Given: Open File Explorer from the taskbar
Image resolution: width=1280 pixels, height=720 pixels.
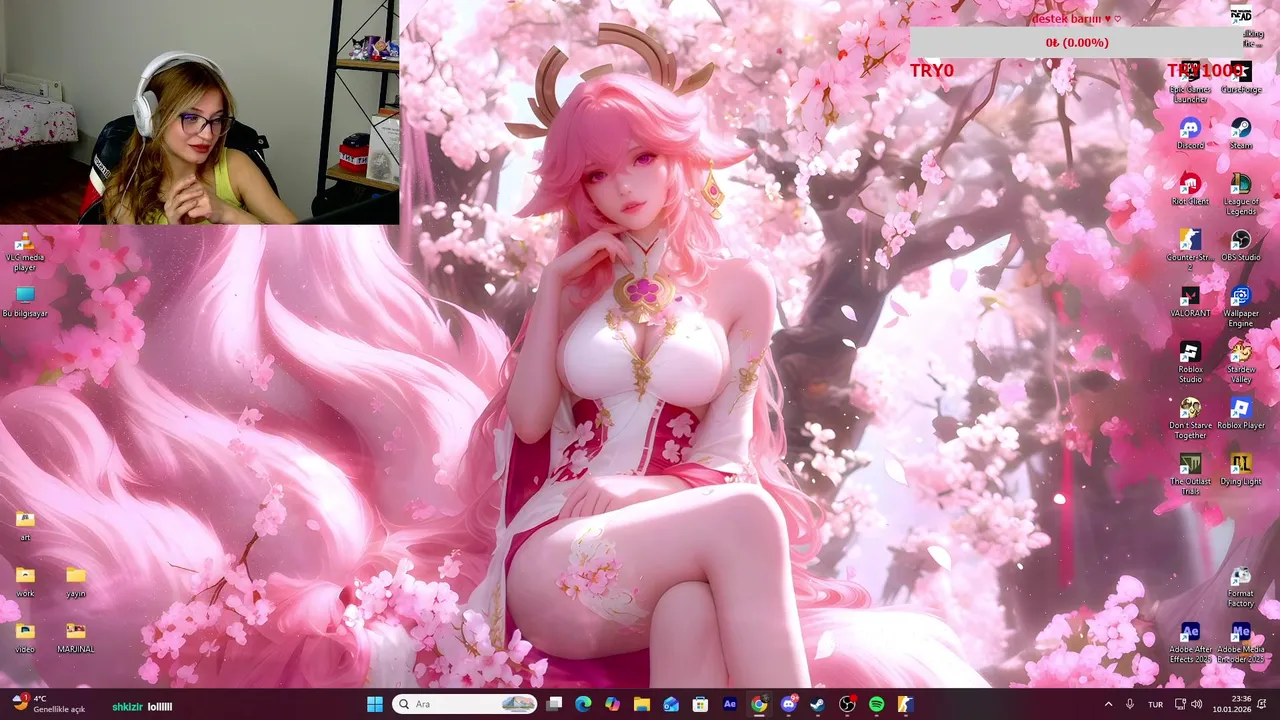Looking at the screenshot, I should coord(642,704).
